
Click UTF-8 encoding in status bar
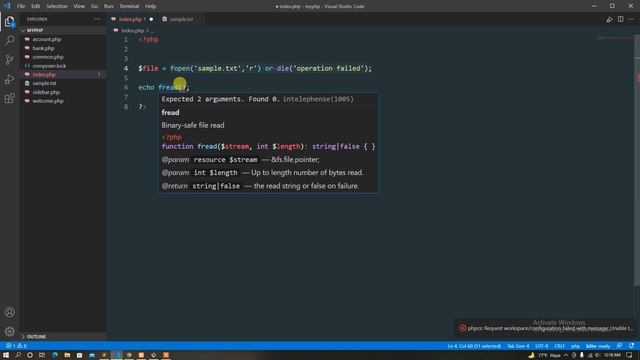coord(542,346)
